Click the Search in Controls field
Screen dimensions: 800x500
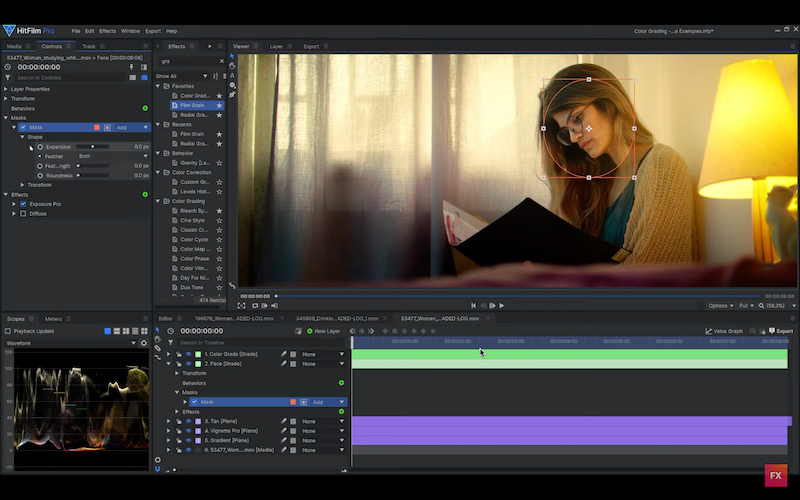click(70, 78)
